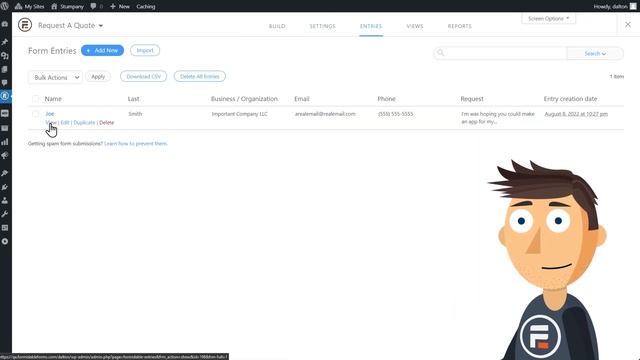Open the Posts pushpin sidebar icon

pos(5,42)
